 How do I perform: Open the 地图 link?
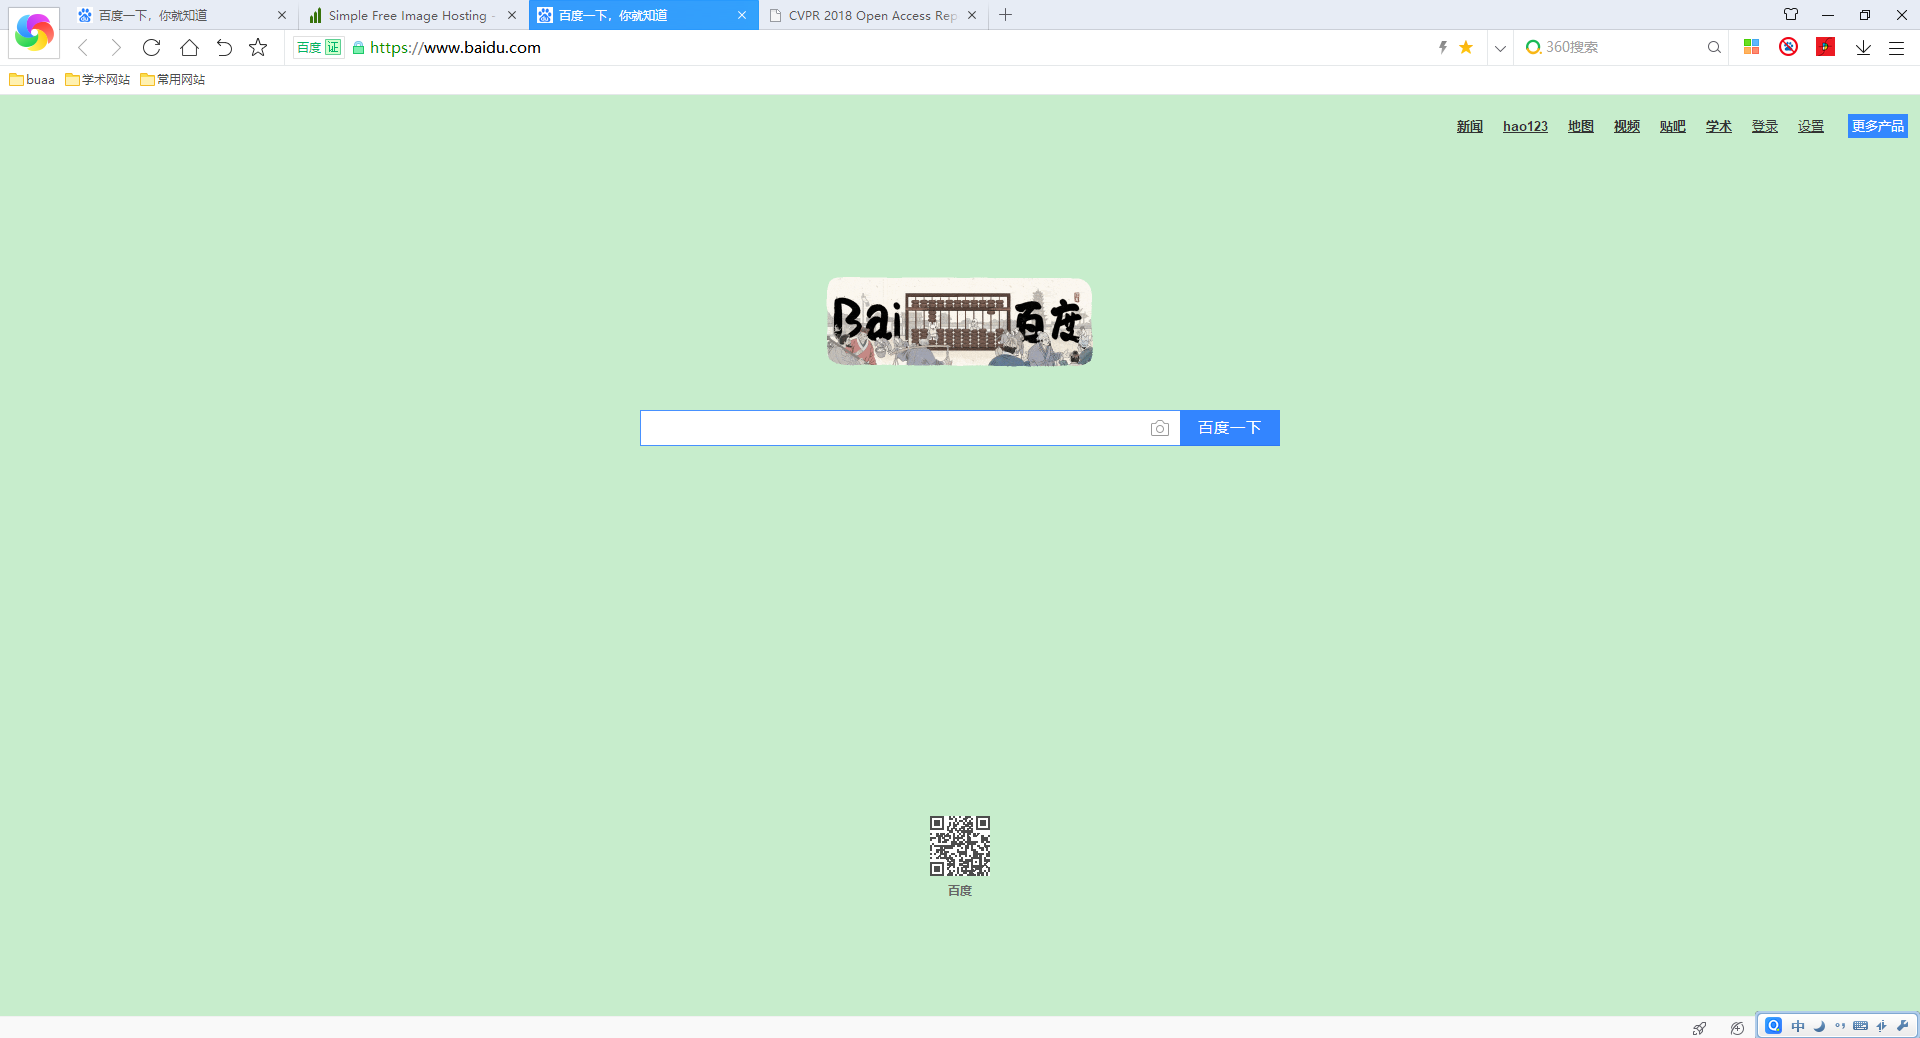[x=1581, y=126]
